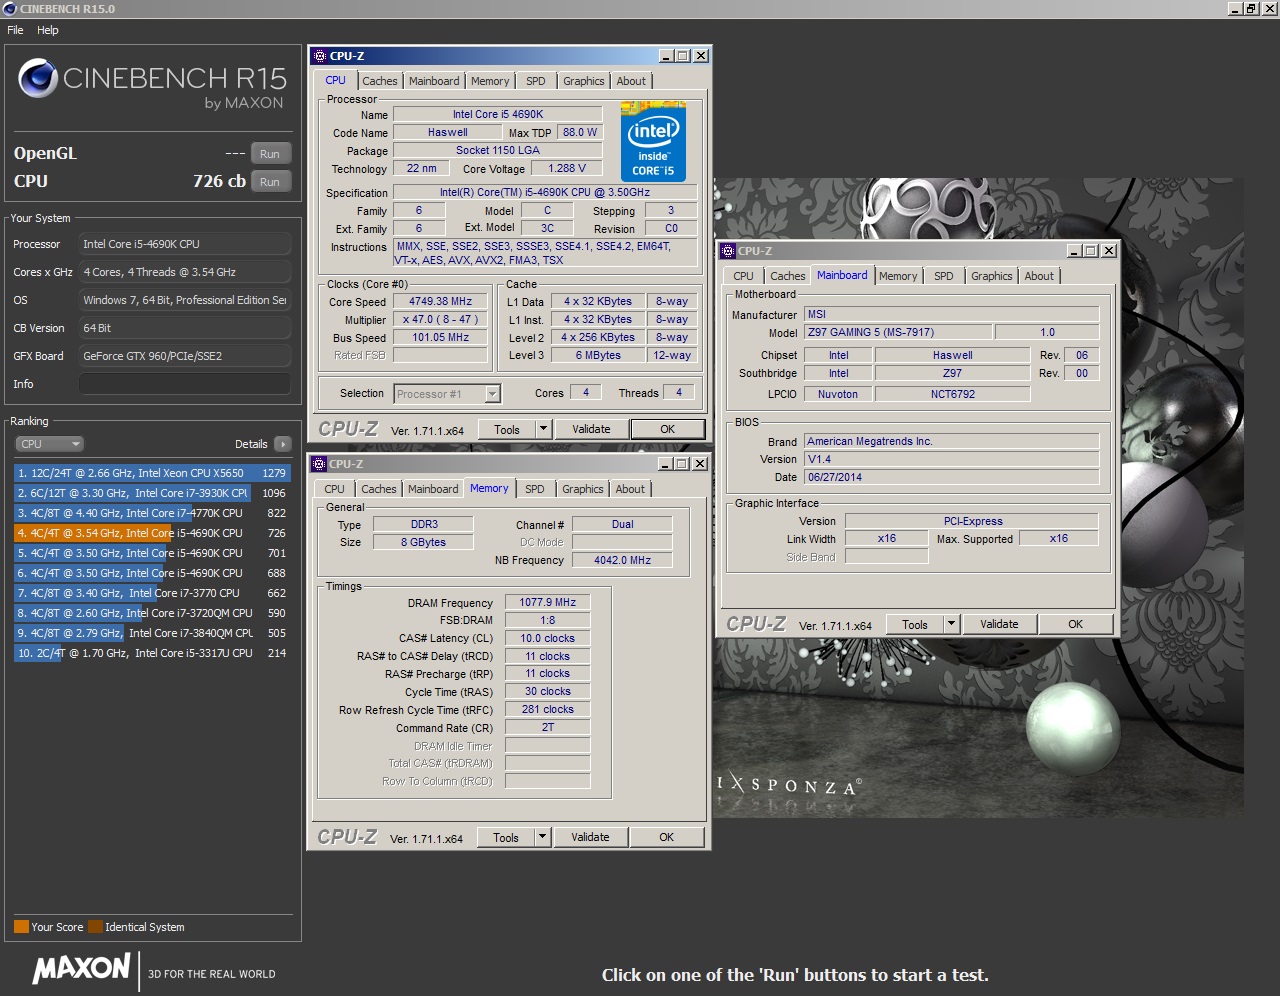The width and height of the screenshot is (1280, 996).
Task: Click Tools button in the Mainboard window
Action: coord(915,624)
